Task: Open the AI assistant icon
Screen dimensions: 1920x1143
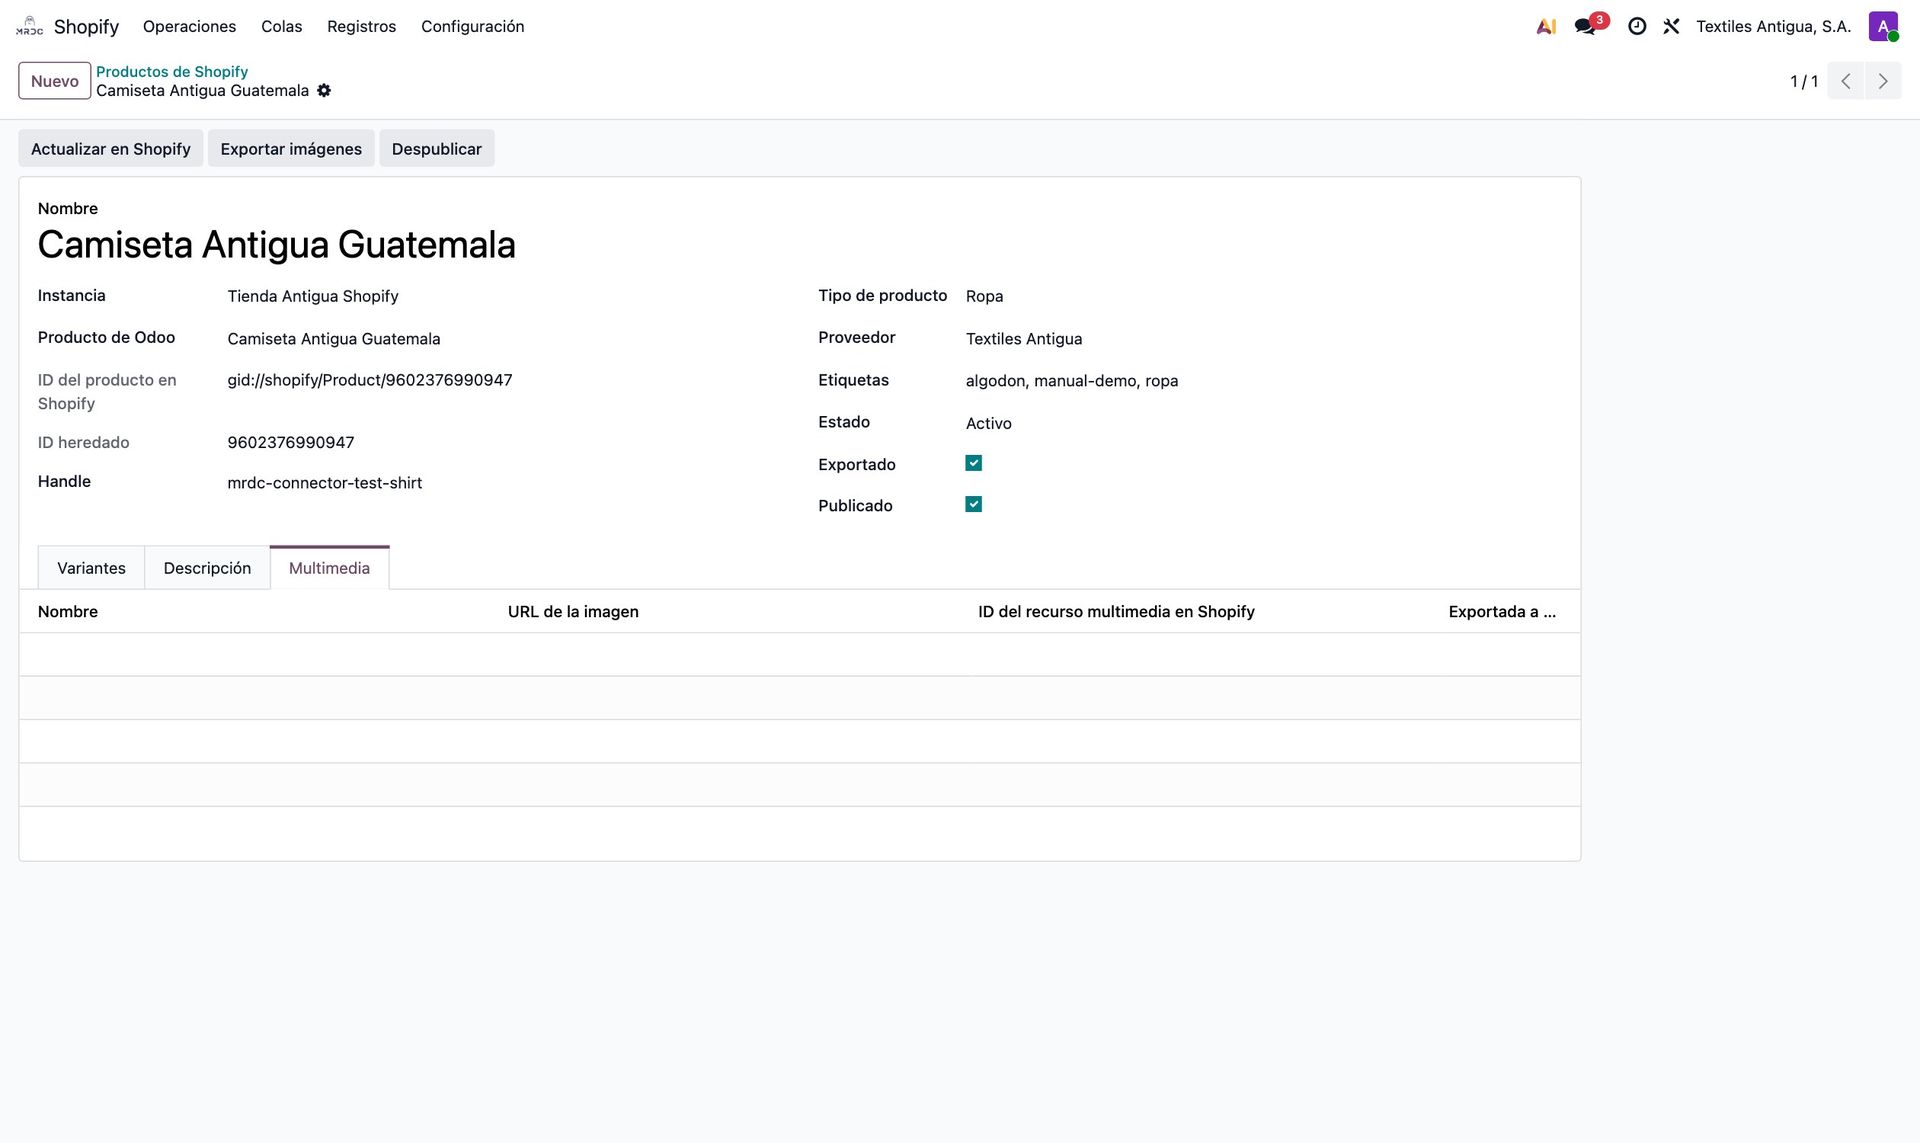Action: point(1546,27)
